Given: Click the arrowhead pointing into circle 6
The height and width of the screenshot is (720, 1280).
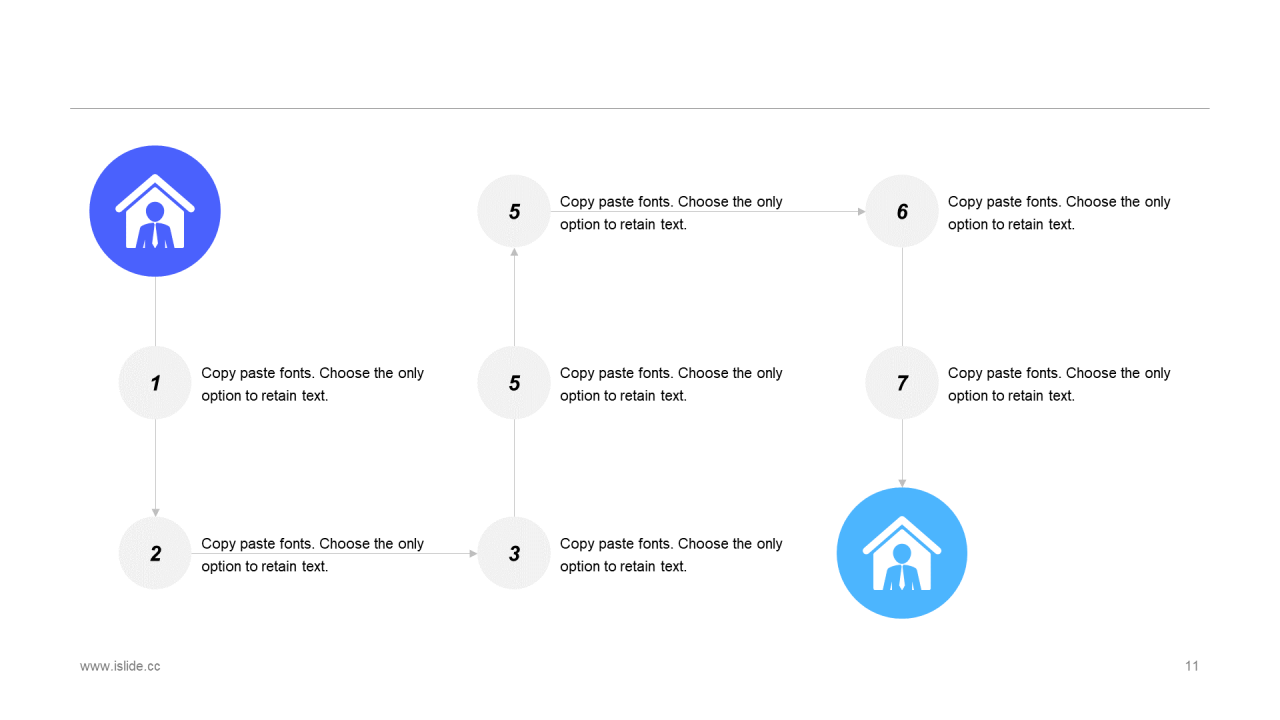Looking at the screenshot, I should click(x=862, y=212).
